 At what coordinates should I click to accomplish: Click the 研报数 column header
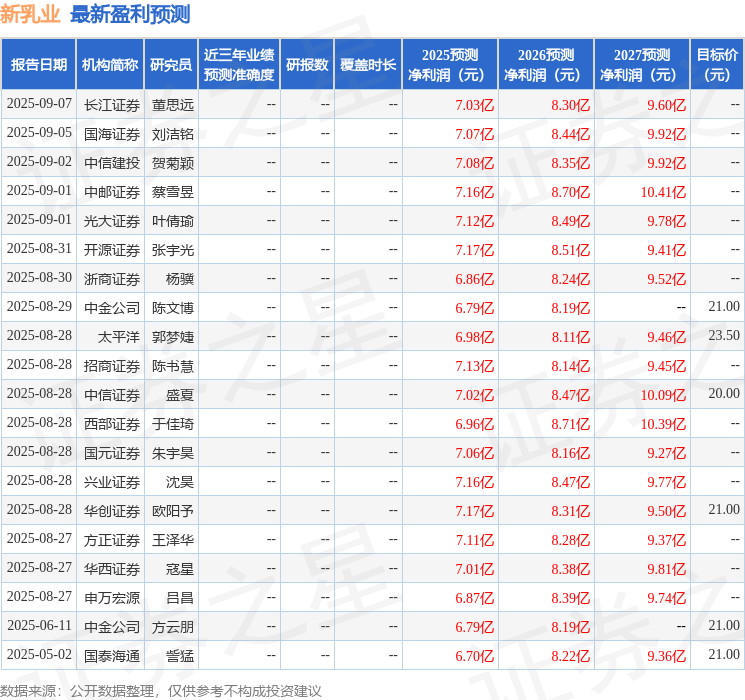coord(307,65)
